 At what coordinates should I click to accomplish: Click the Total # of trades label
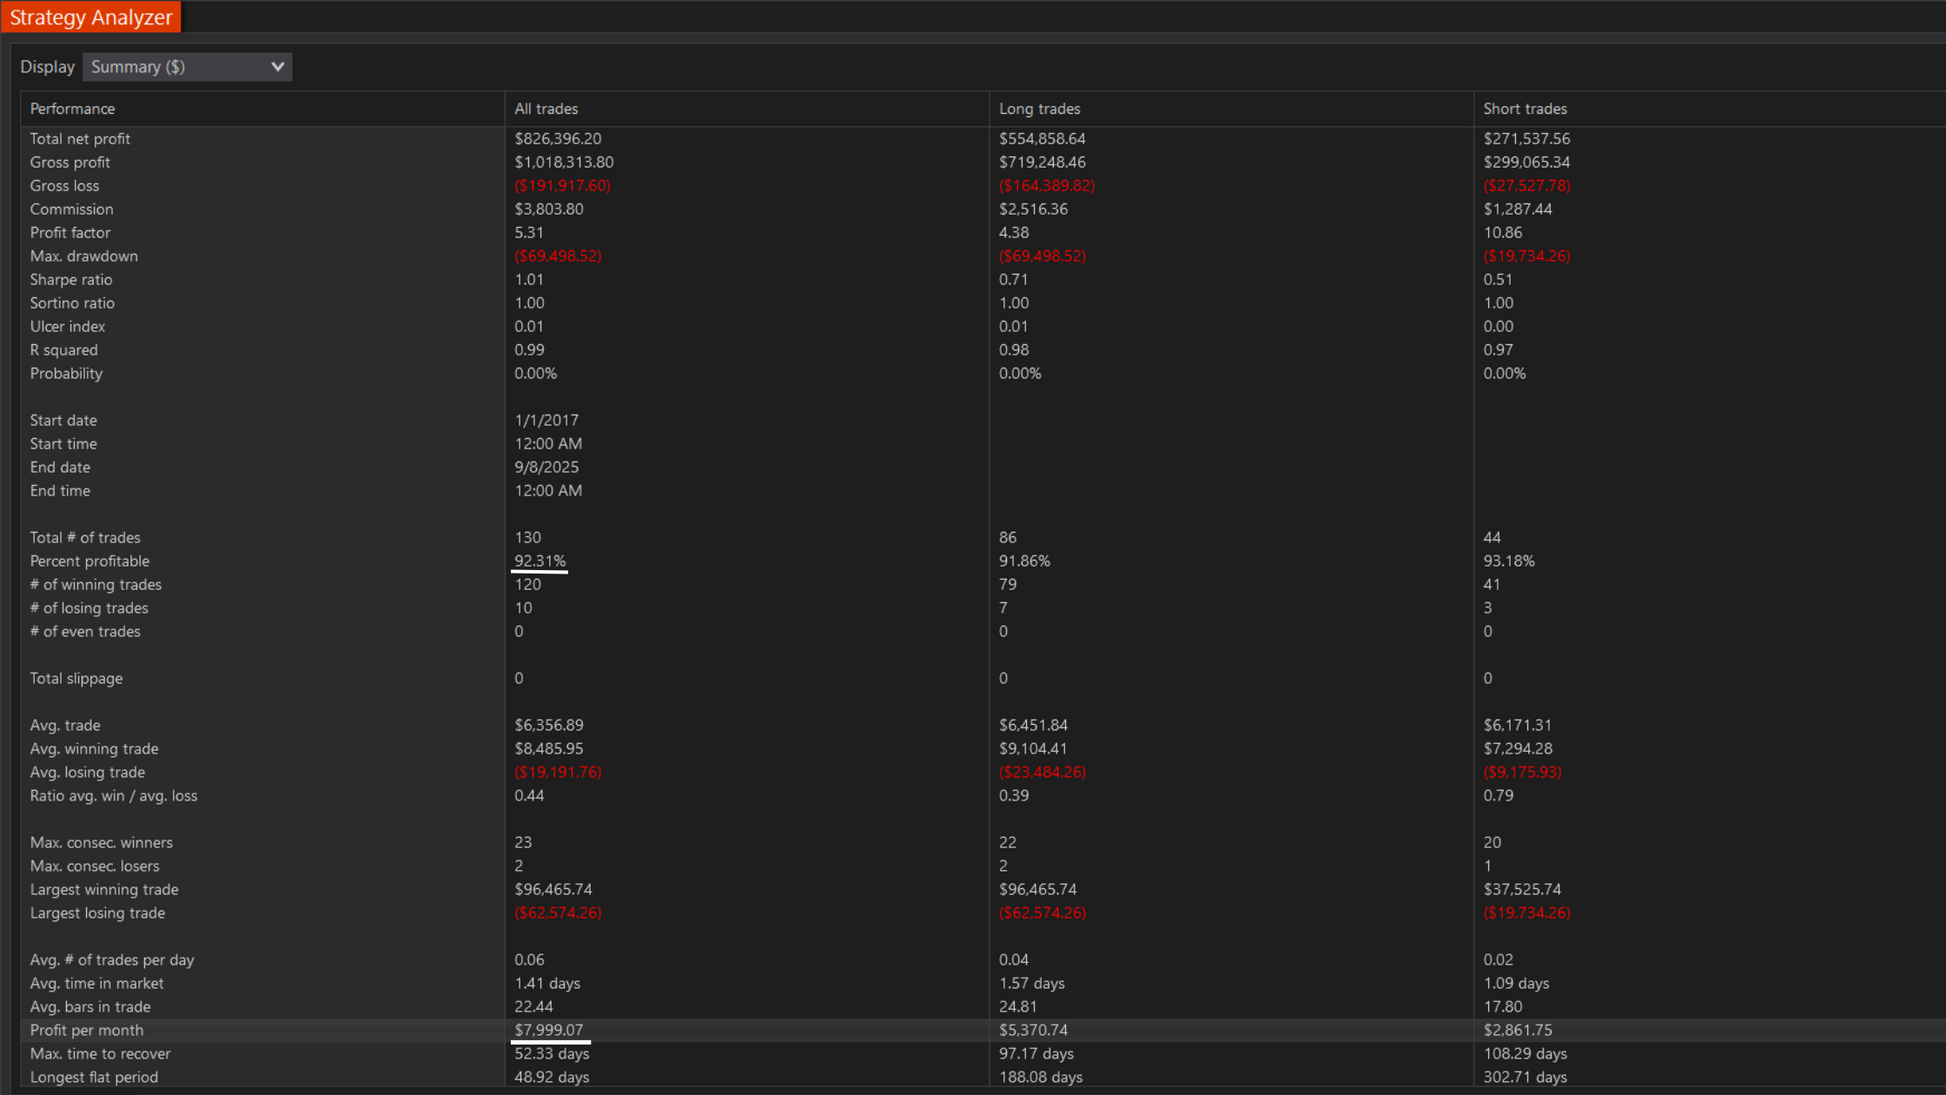click(85, 538)
